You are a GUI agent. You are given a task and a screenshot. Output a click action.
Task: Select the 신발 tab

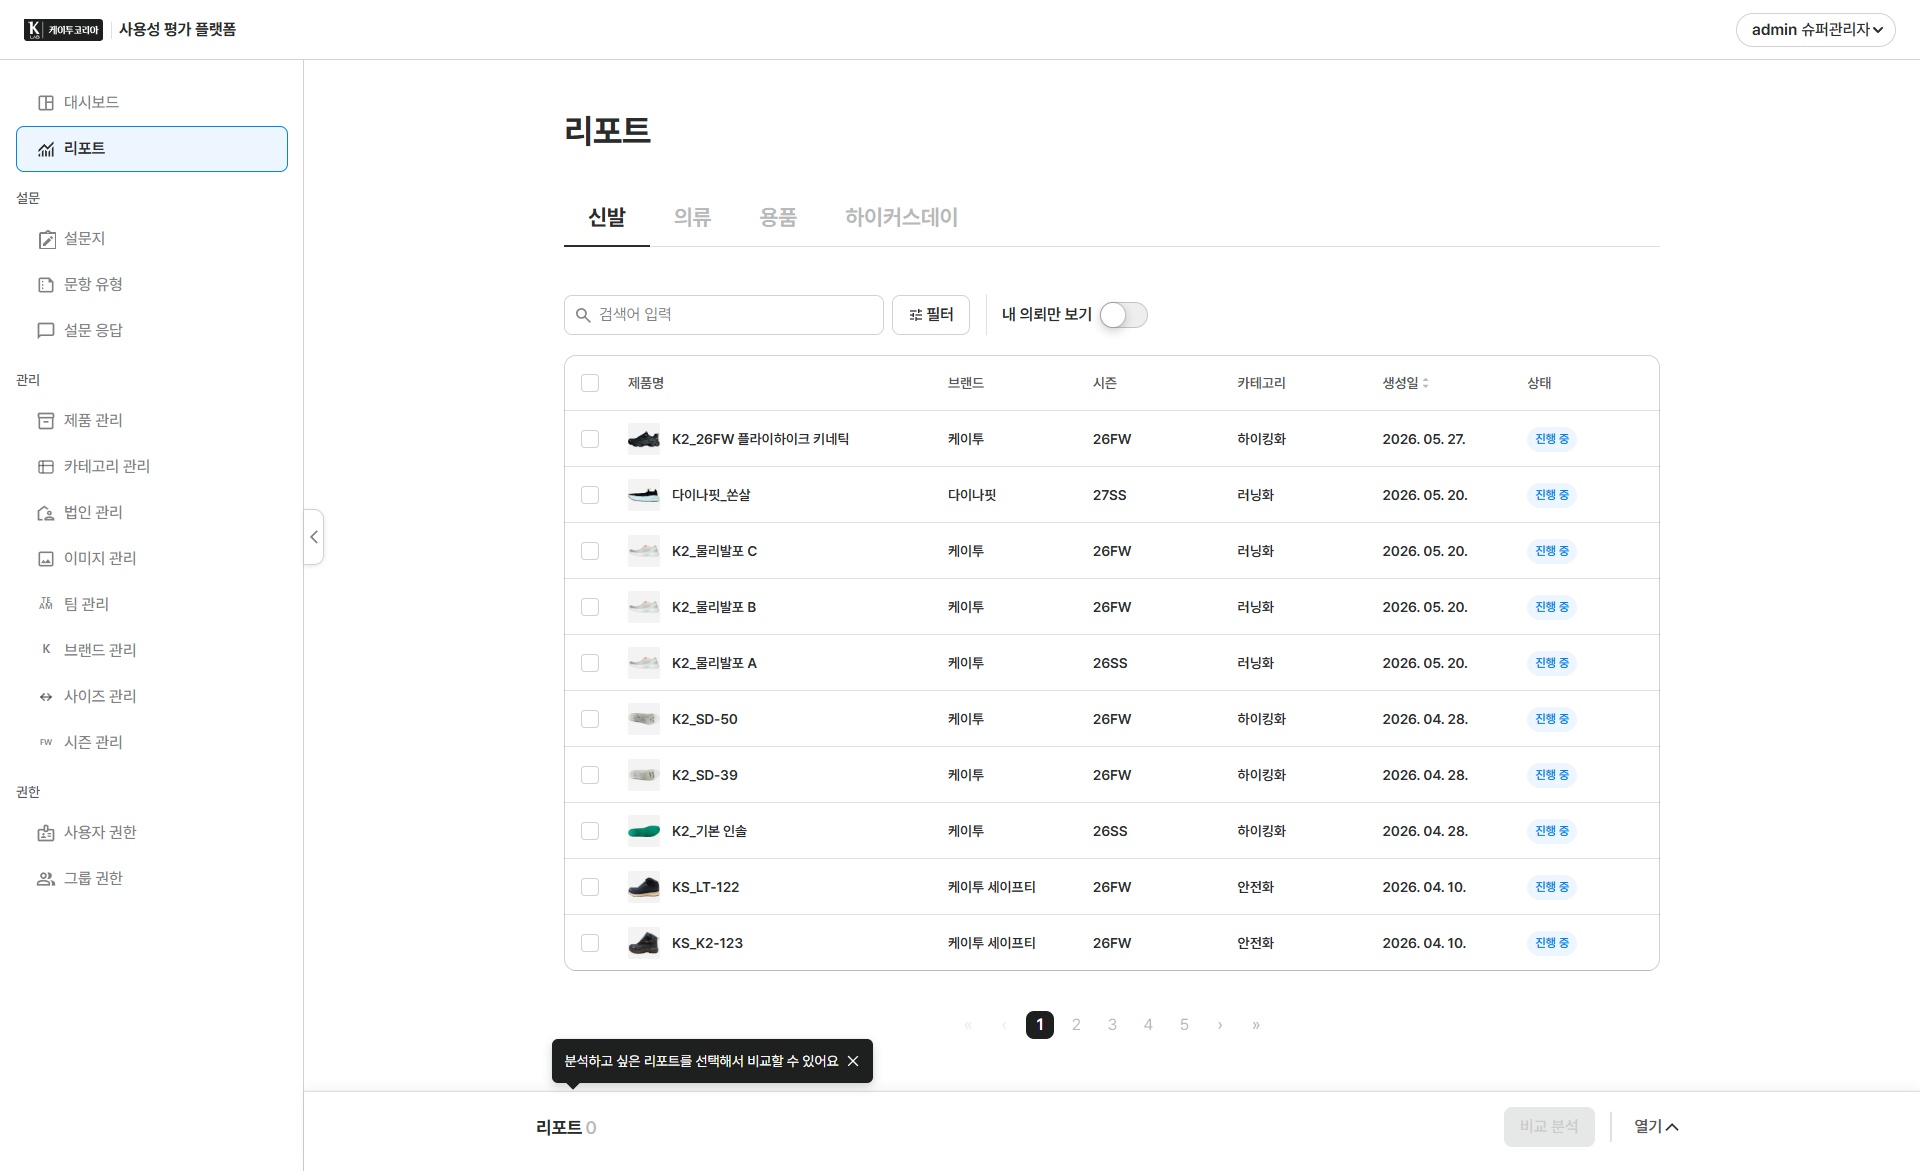click(607, 217)
